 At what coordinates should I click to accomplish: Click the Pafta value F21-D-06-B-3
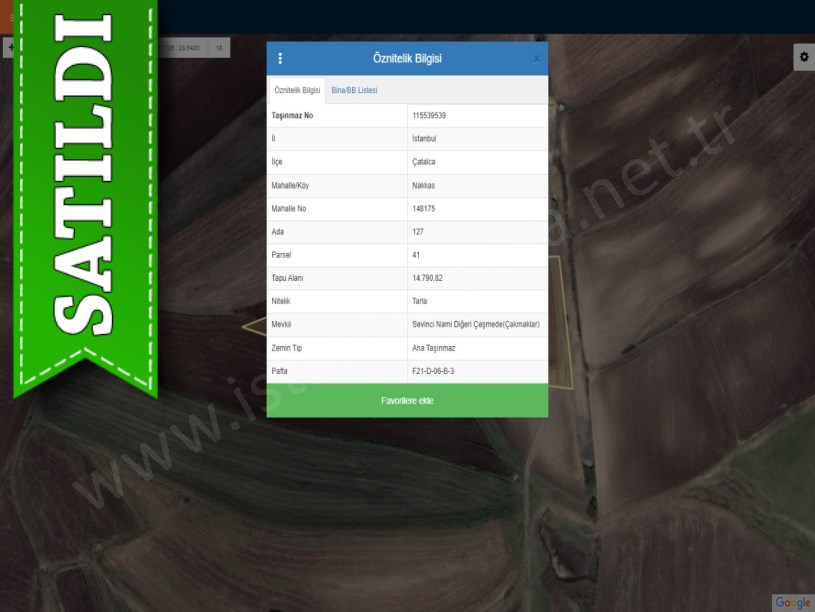pos(433,371)
